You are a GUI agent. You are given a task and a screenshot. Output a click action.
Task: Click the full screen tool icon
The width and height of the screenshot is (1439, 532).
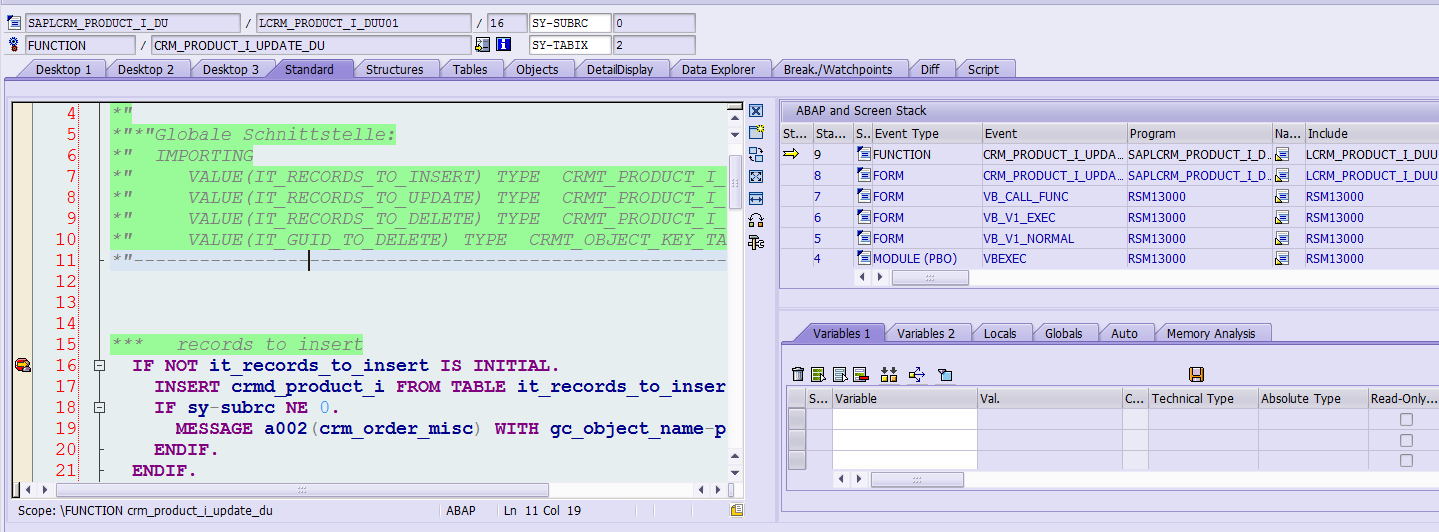pyautogui.click(x=756, y=176)
